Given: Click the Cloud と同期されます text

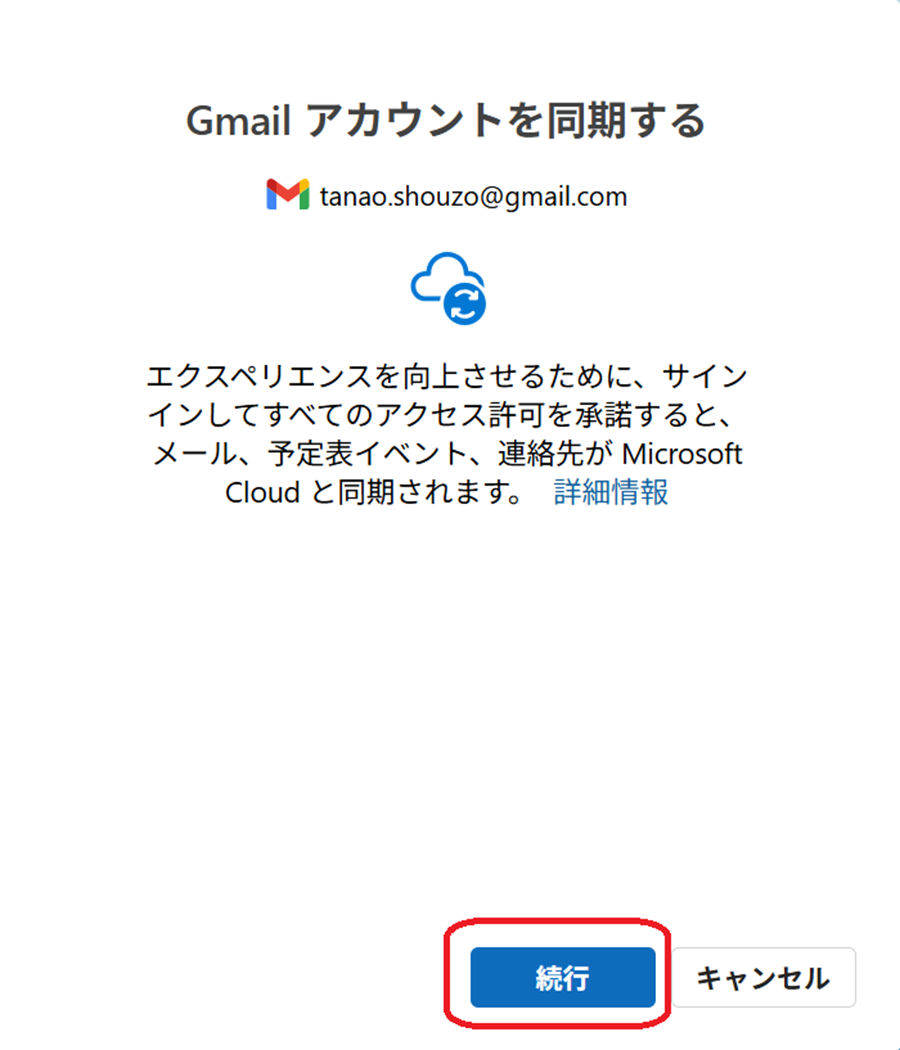Looking at the screenshot, I should coord(374,492).
